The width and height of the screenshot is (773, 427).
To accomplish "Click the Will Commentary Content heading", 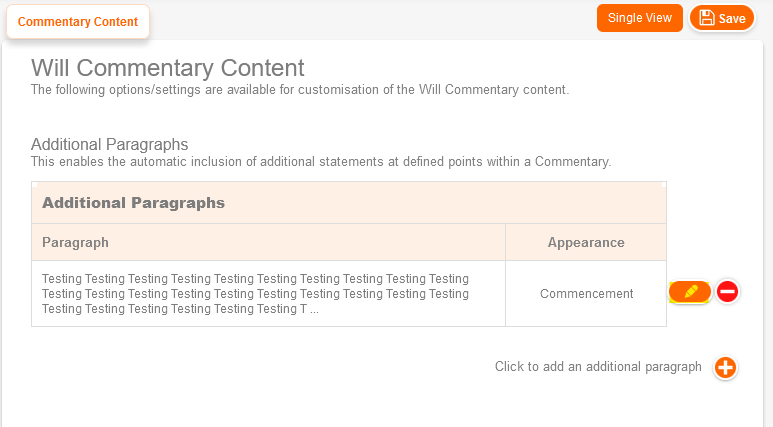I will pos(168,68).
